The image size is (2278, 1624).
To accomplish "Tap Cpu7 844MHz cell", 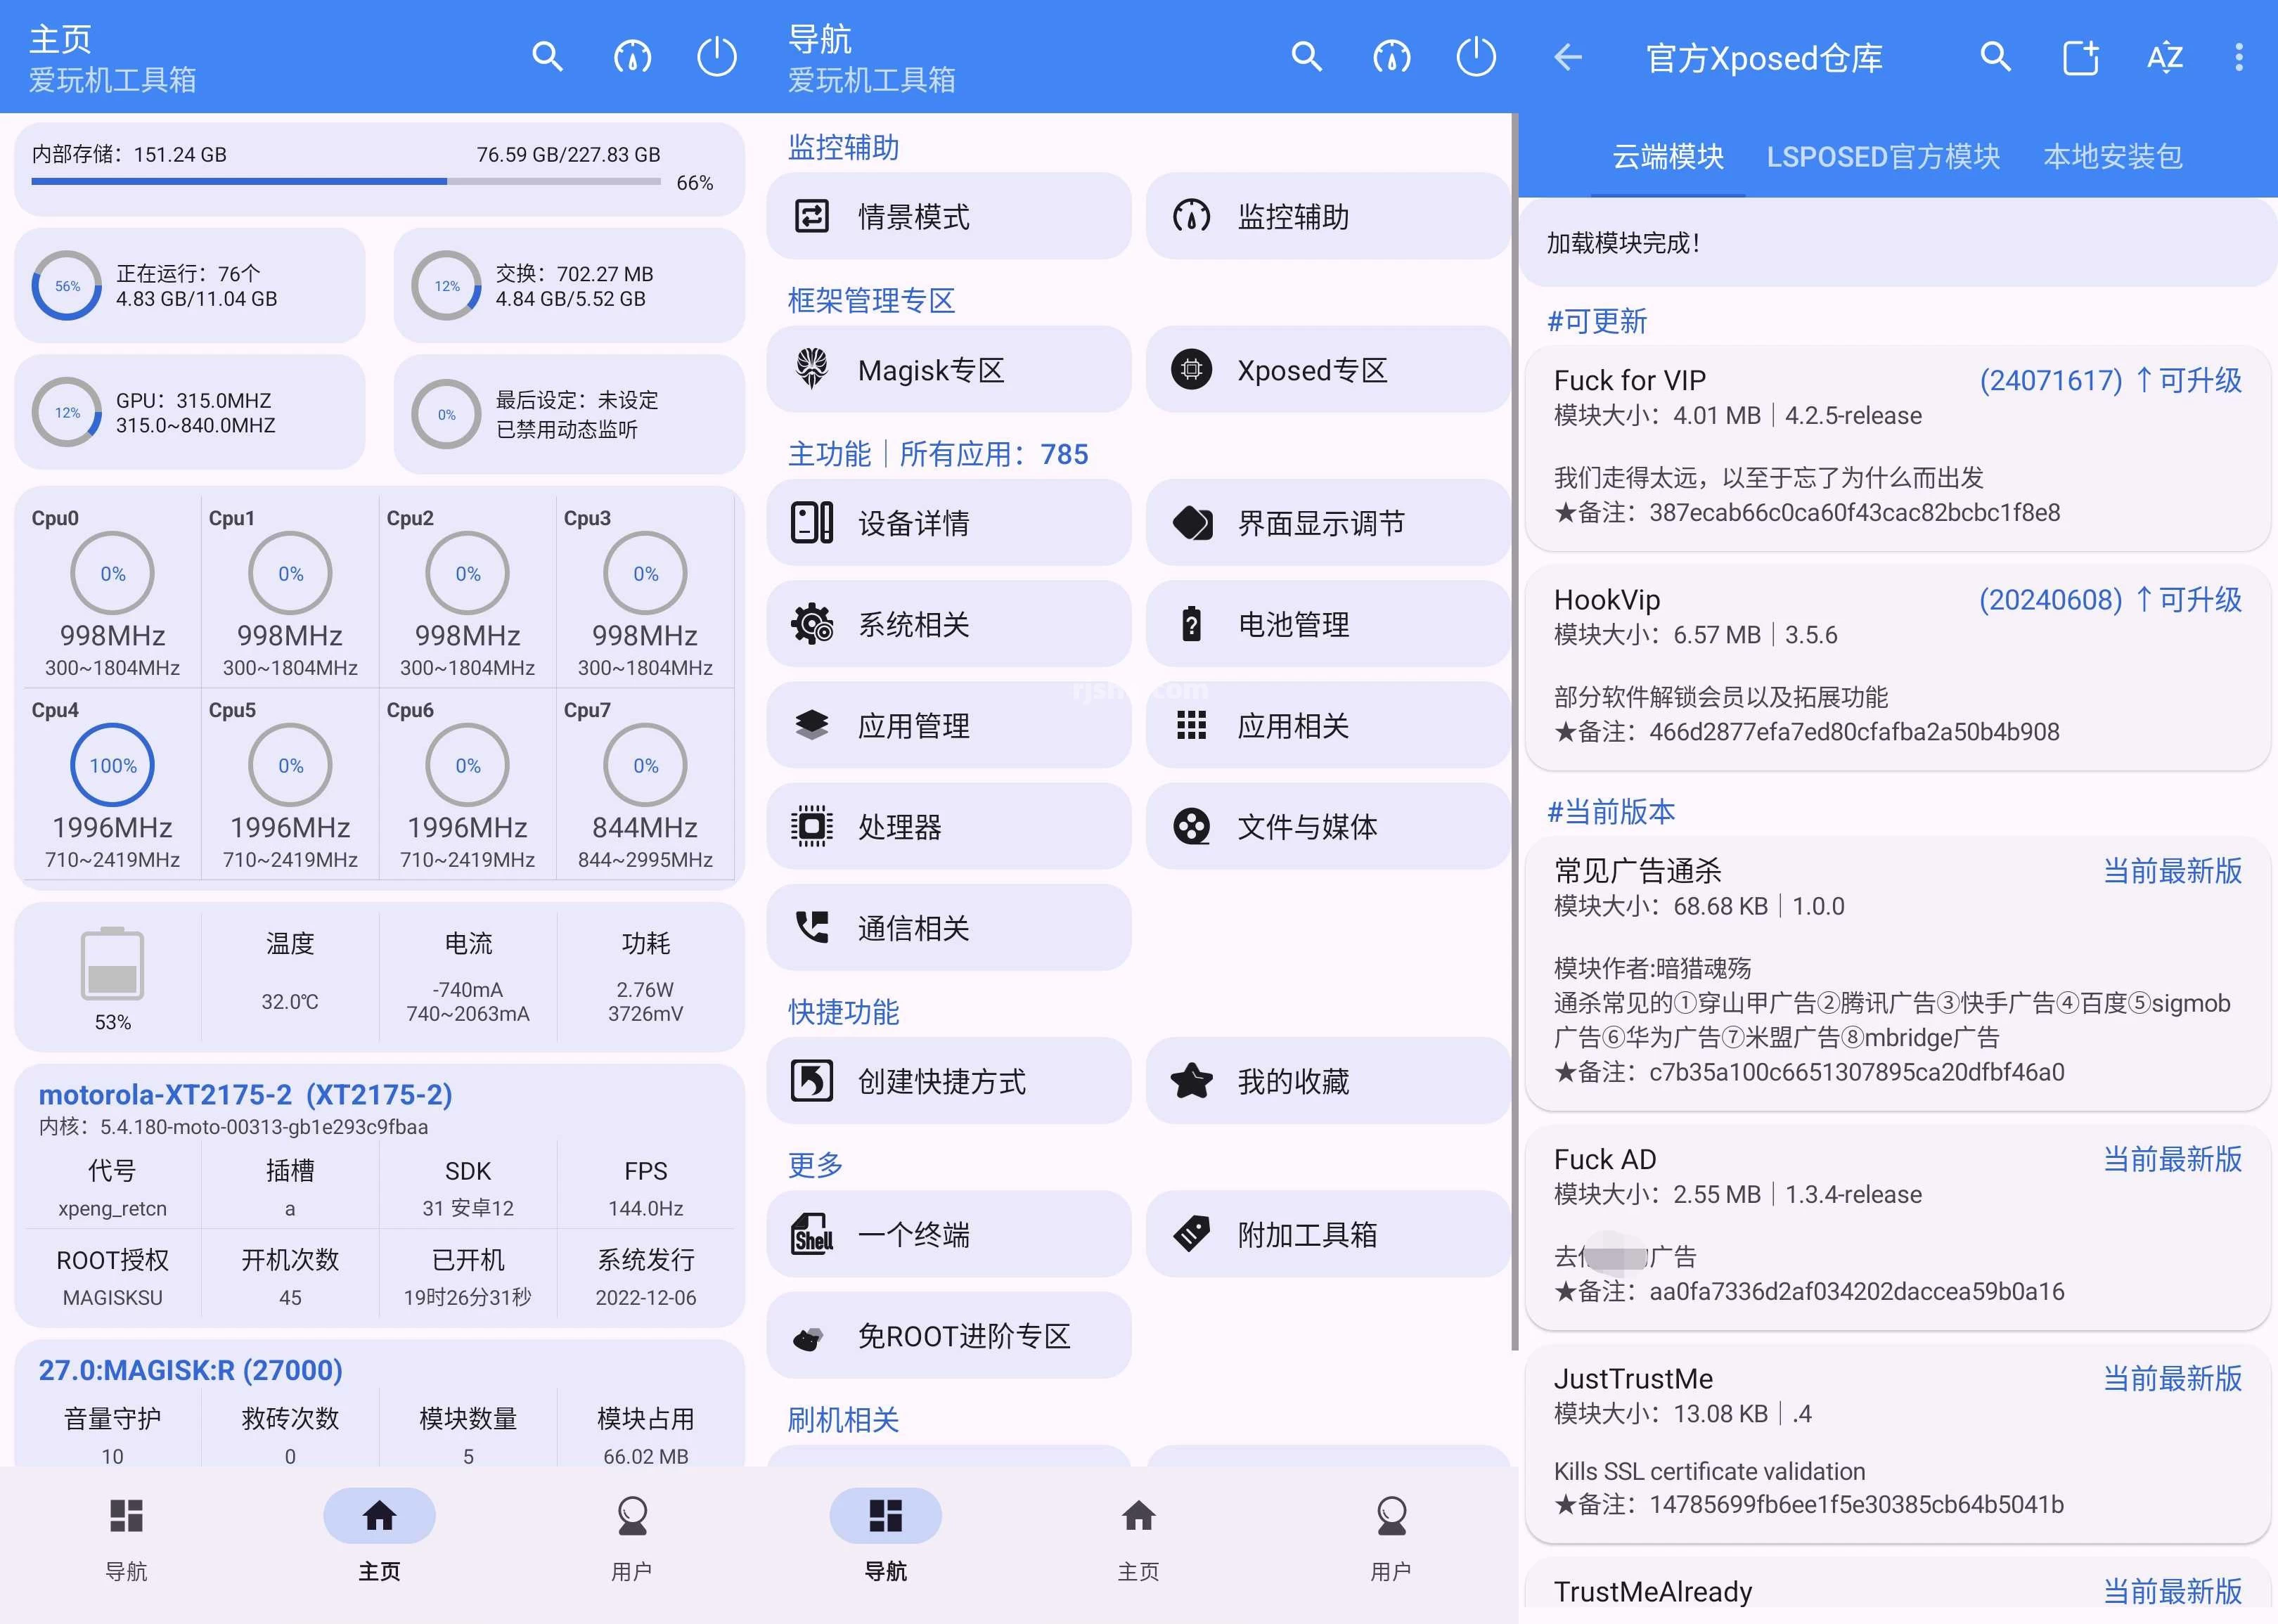I will click(x=645, y=785).
